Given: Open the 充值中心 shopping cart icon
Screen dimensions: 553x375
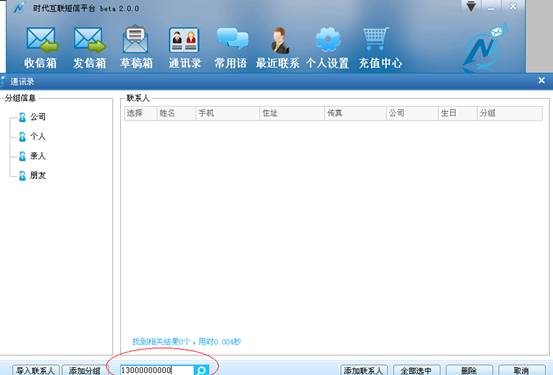Looking at the screenshot, I should pos(380,47).
